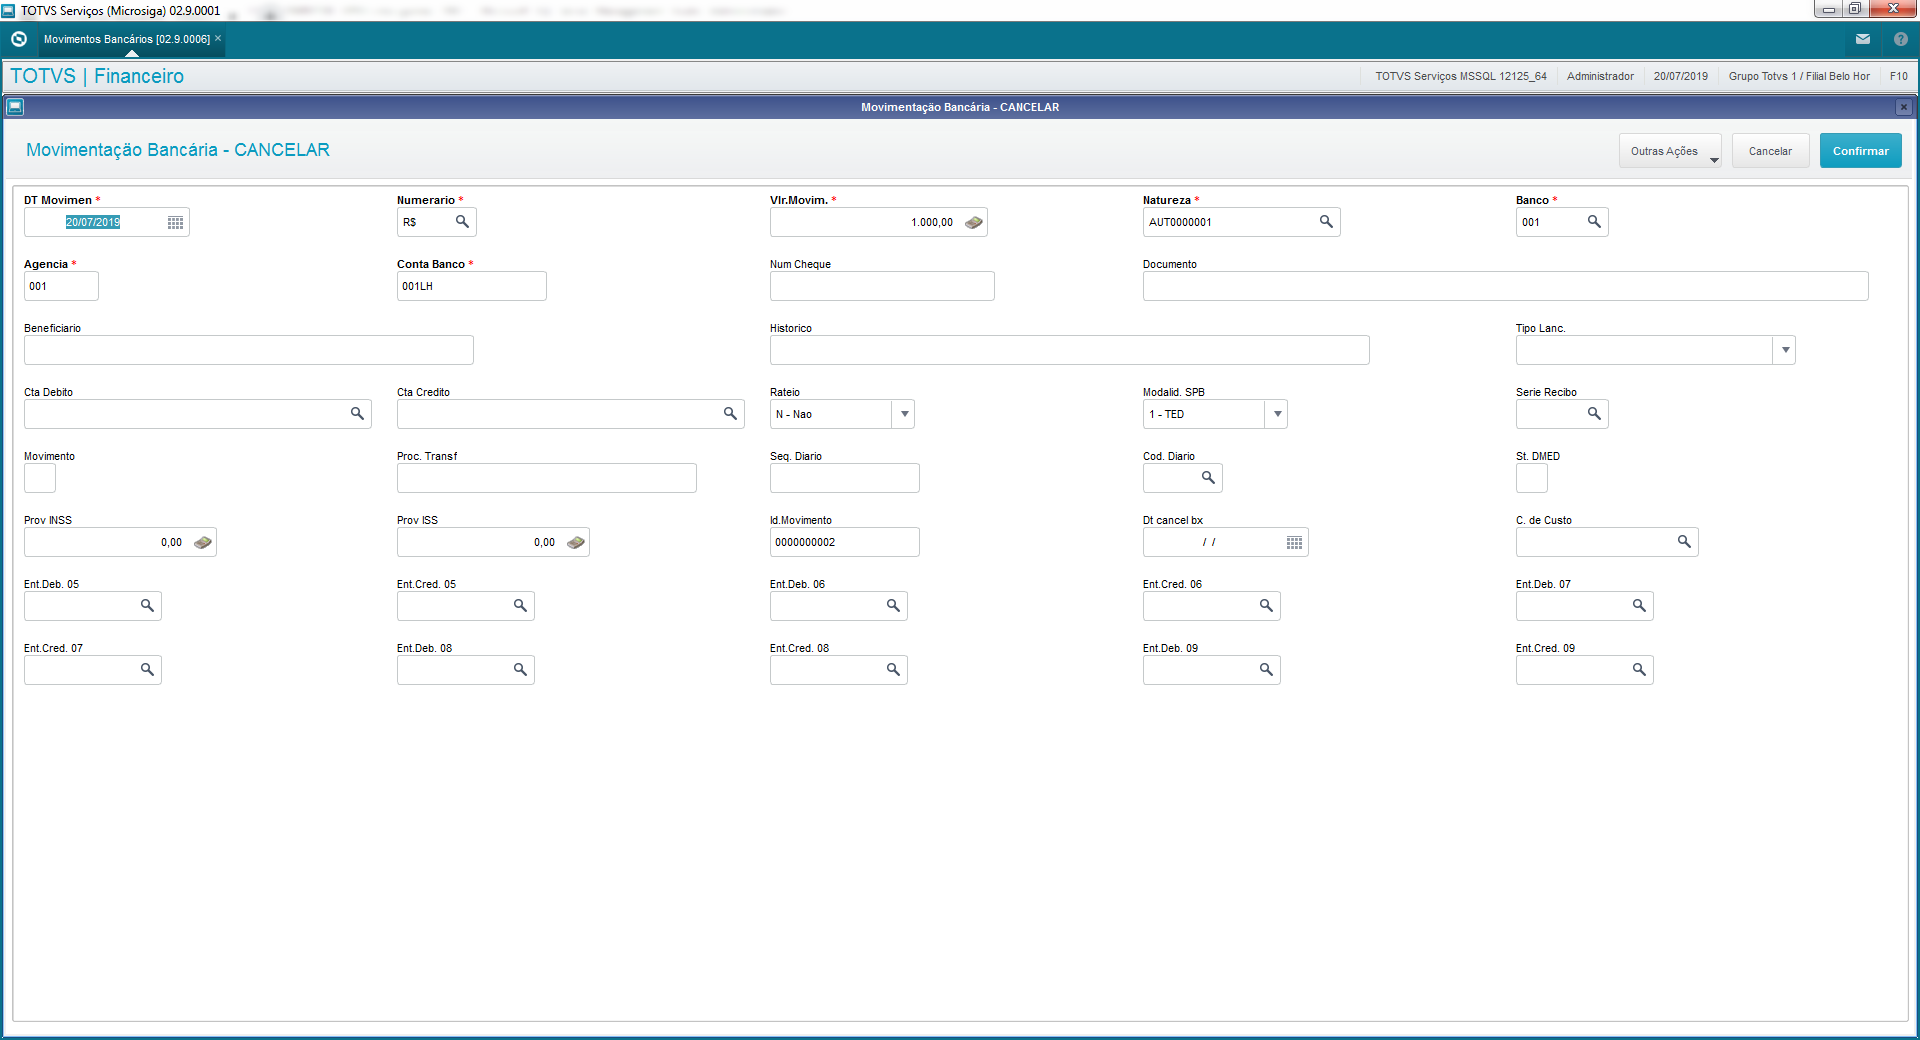Expand the Modalid. SPB dropdown

1277,414
